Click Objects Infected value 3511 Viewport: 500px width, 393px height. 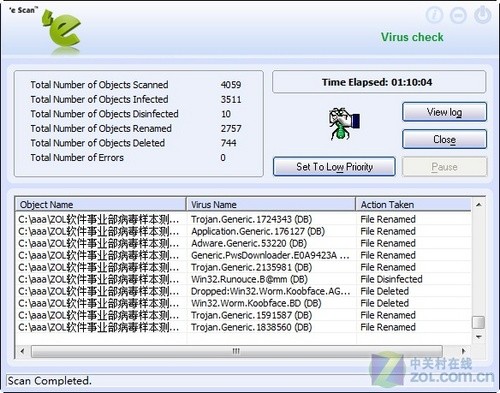click(231, 99)
